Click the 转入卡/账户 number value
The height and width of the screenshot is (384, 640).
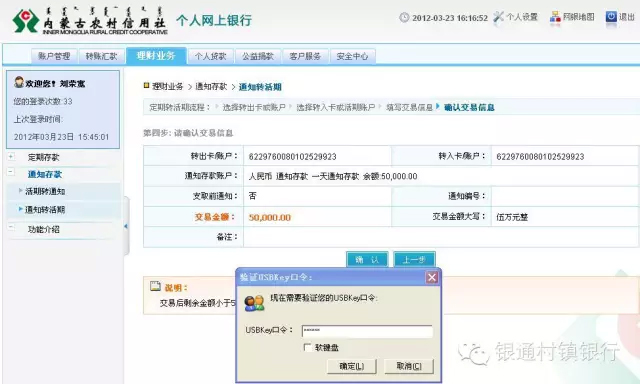pos(540,157)
